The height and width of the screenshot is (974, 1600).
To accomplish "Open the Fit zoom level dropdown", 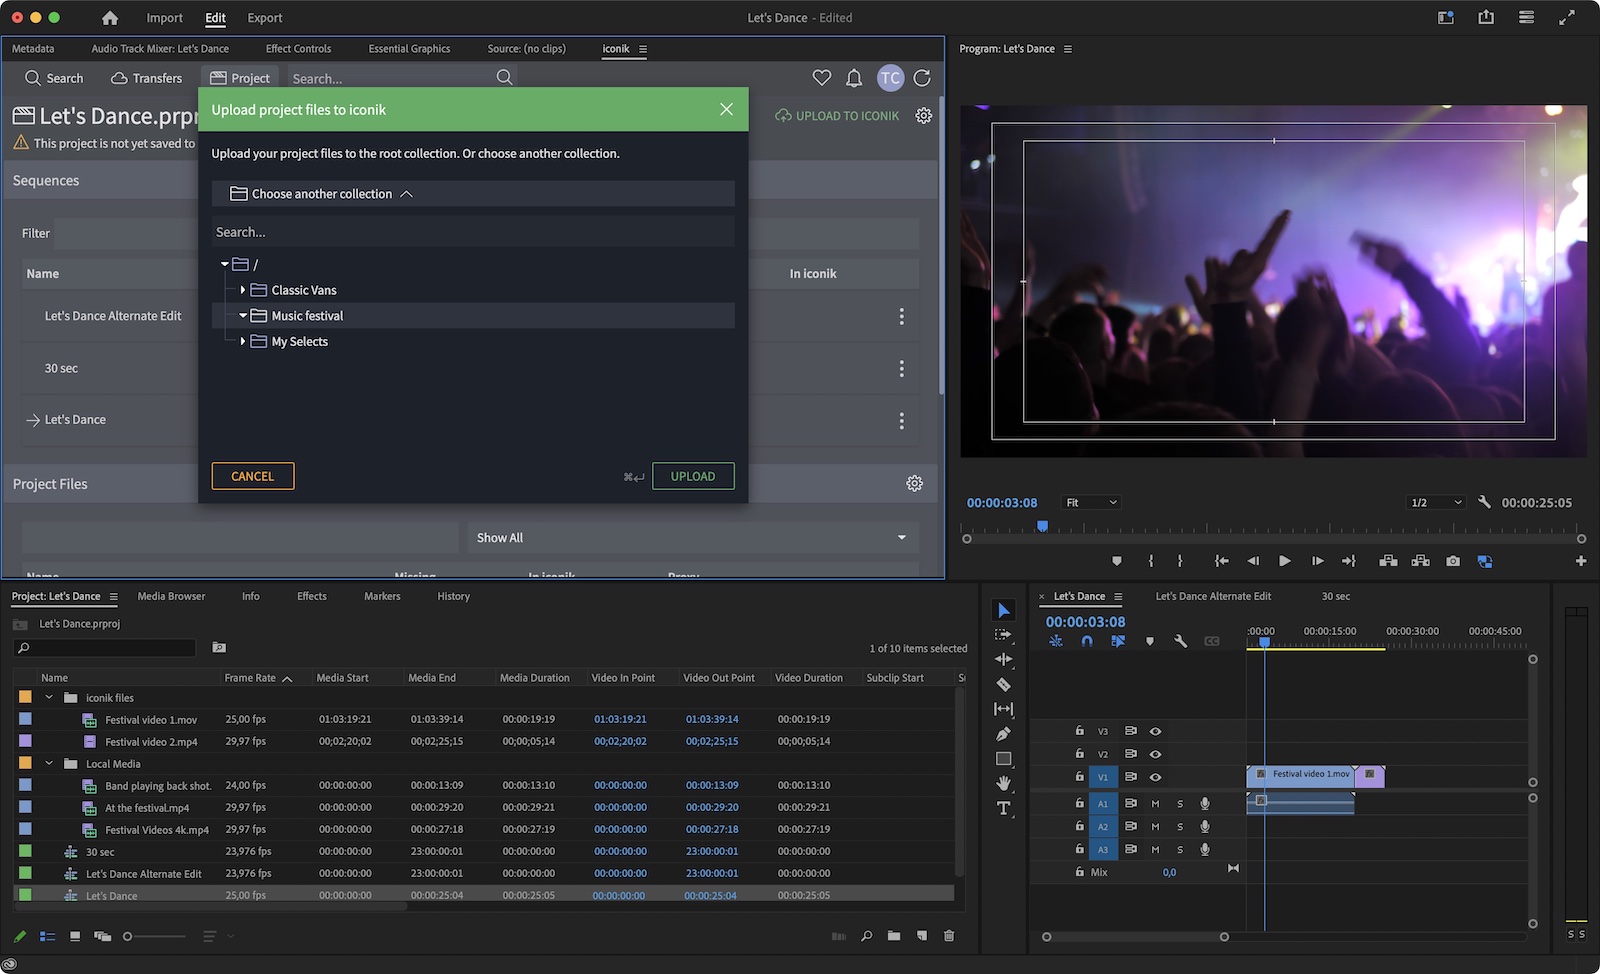I will click(x=1090, y=502).
